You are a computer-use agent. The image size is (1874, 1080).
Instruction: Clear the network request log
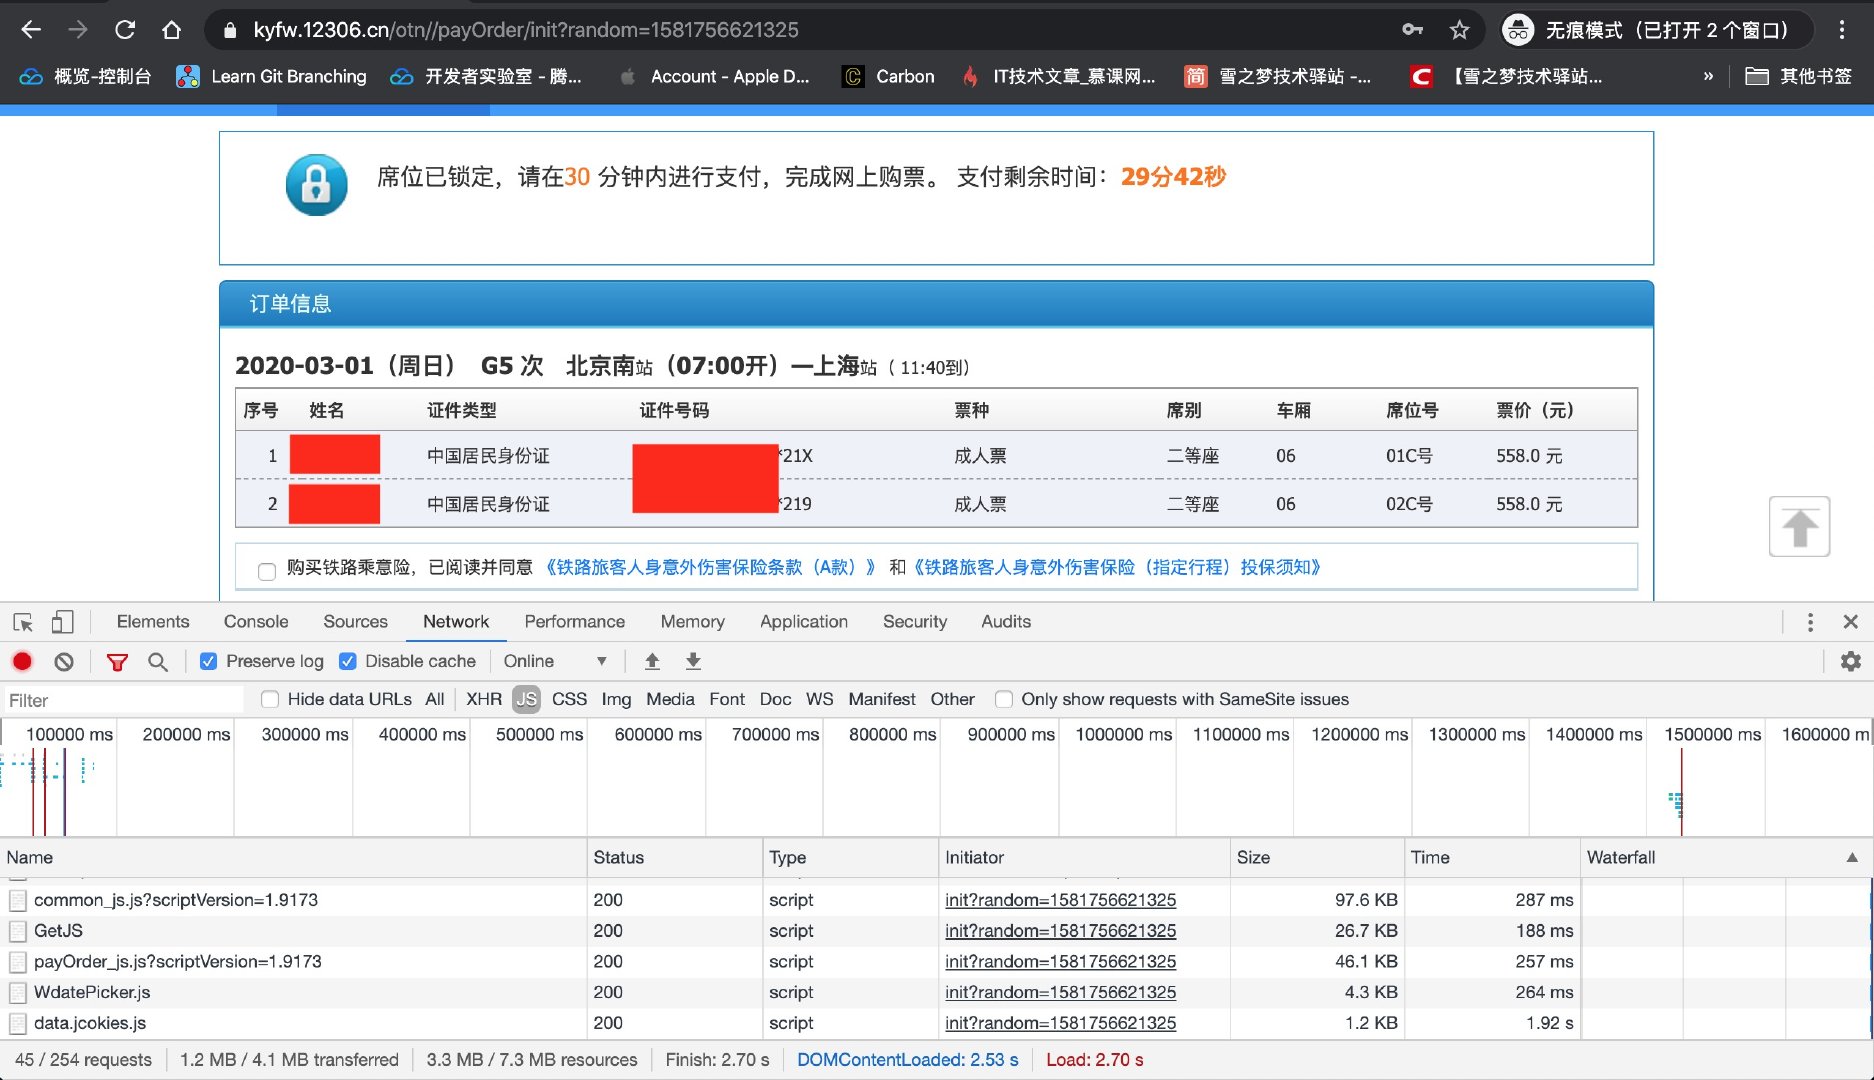coord(64,661)
